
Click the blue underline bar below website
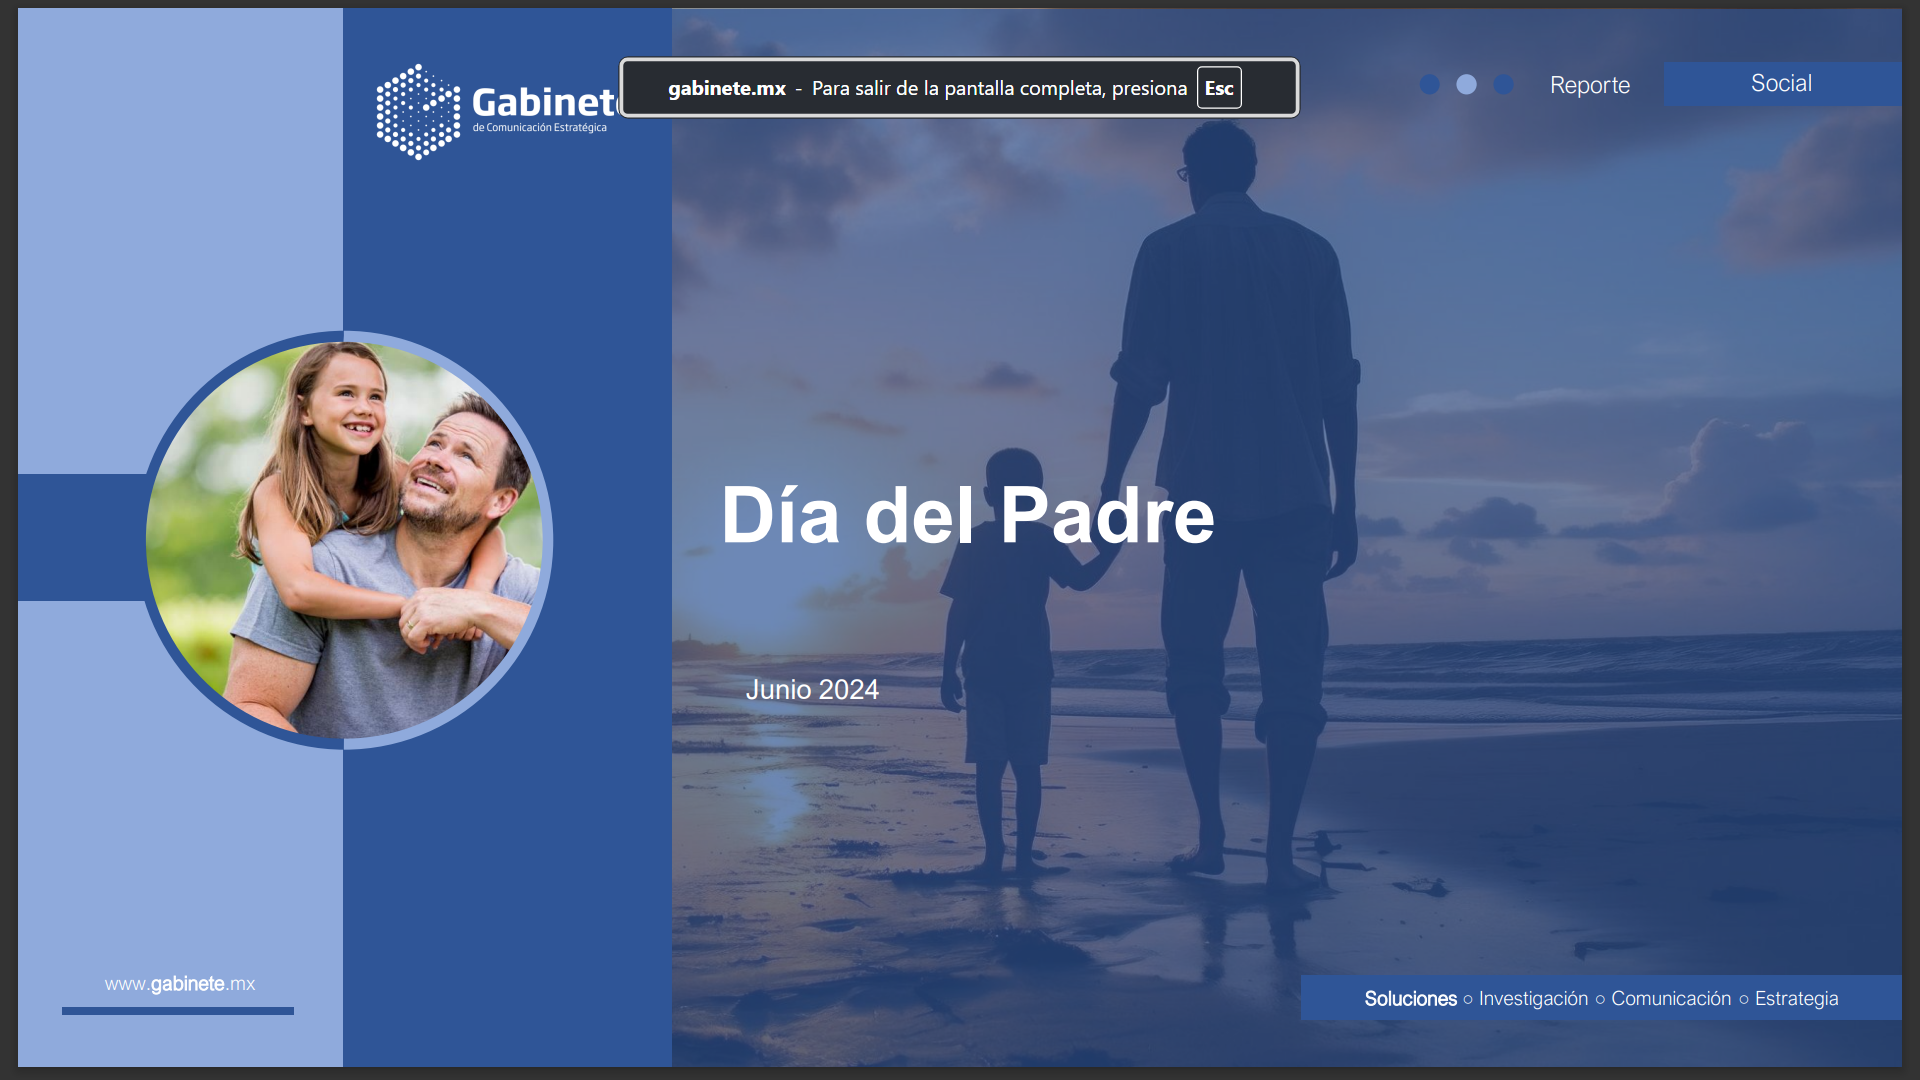178,1011
